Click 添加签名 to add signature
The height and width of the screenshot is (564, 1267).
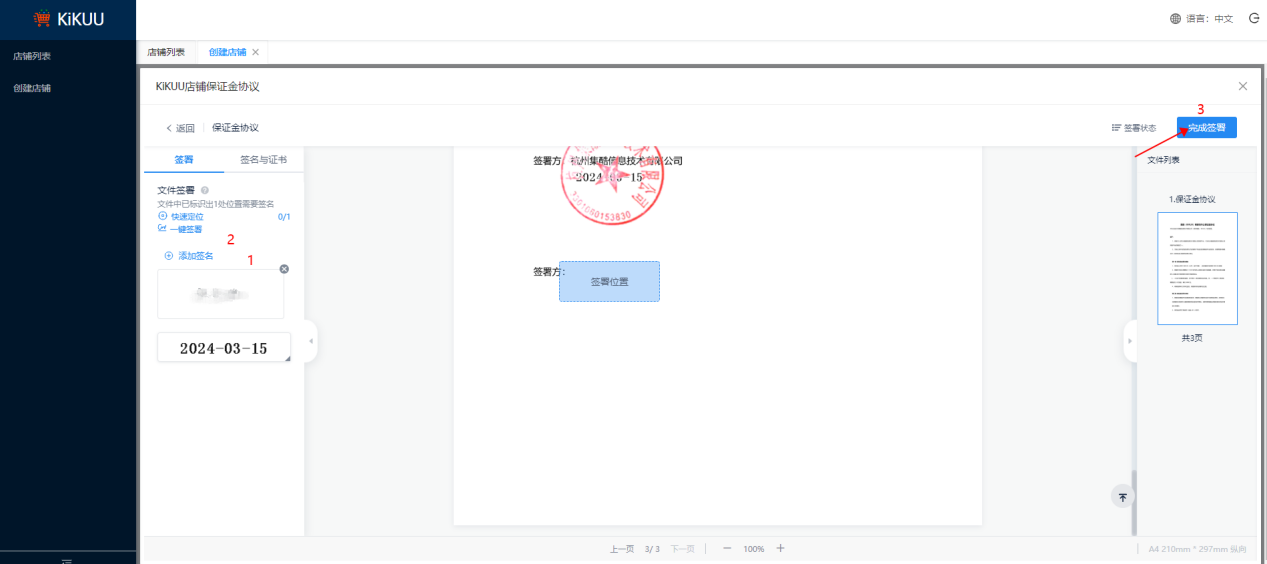click(x=189, y=256)
